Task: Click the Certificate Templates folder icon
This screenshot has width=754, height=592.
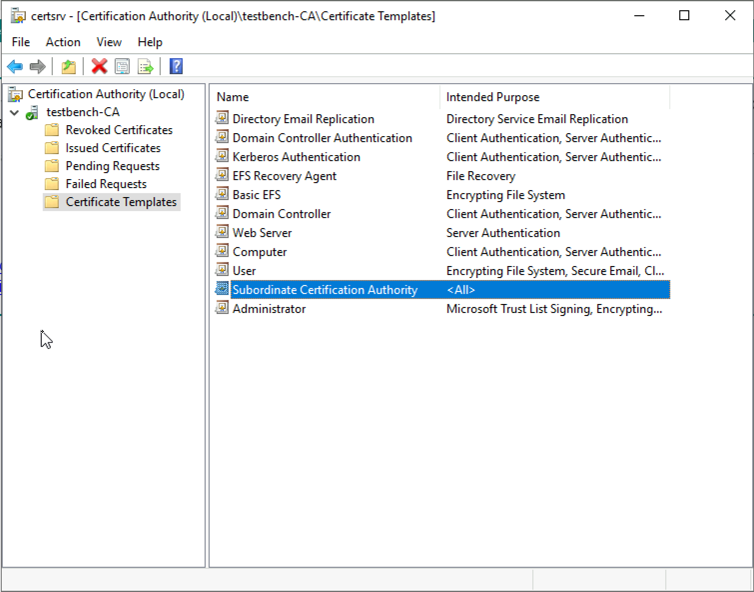Action: tap(51, 202)
